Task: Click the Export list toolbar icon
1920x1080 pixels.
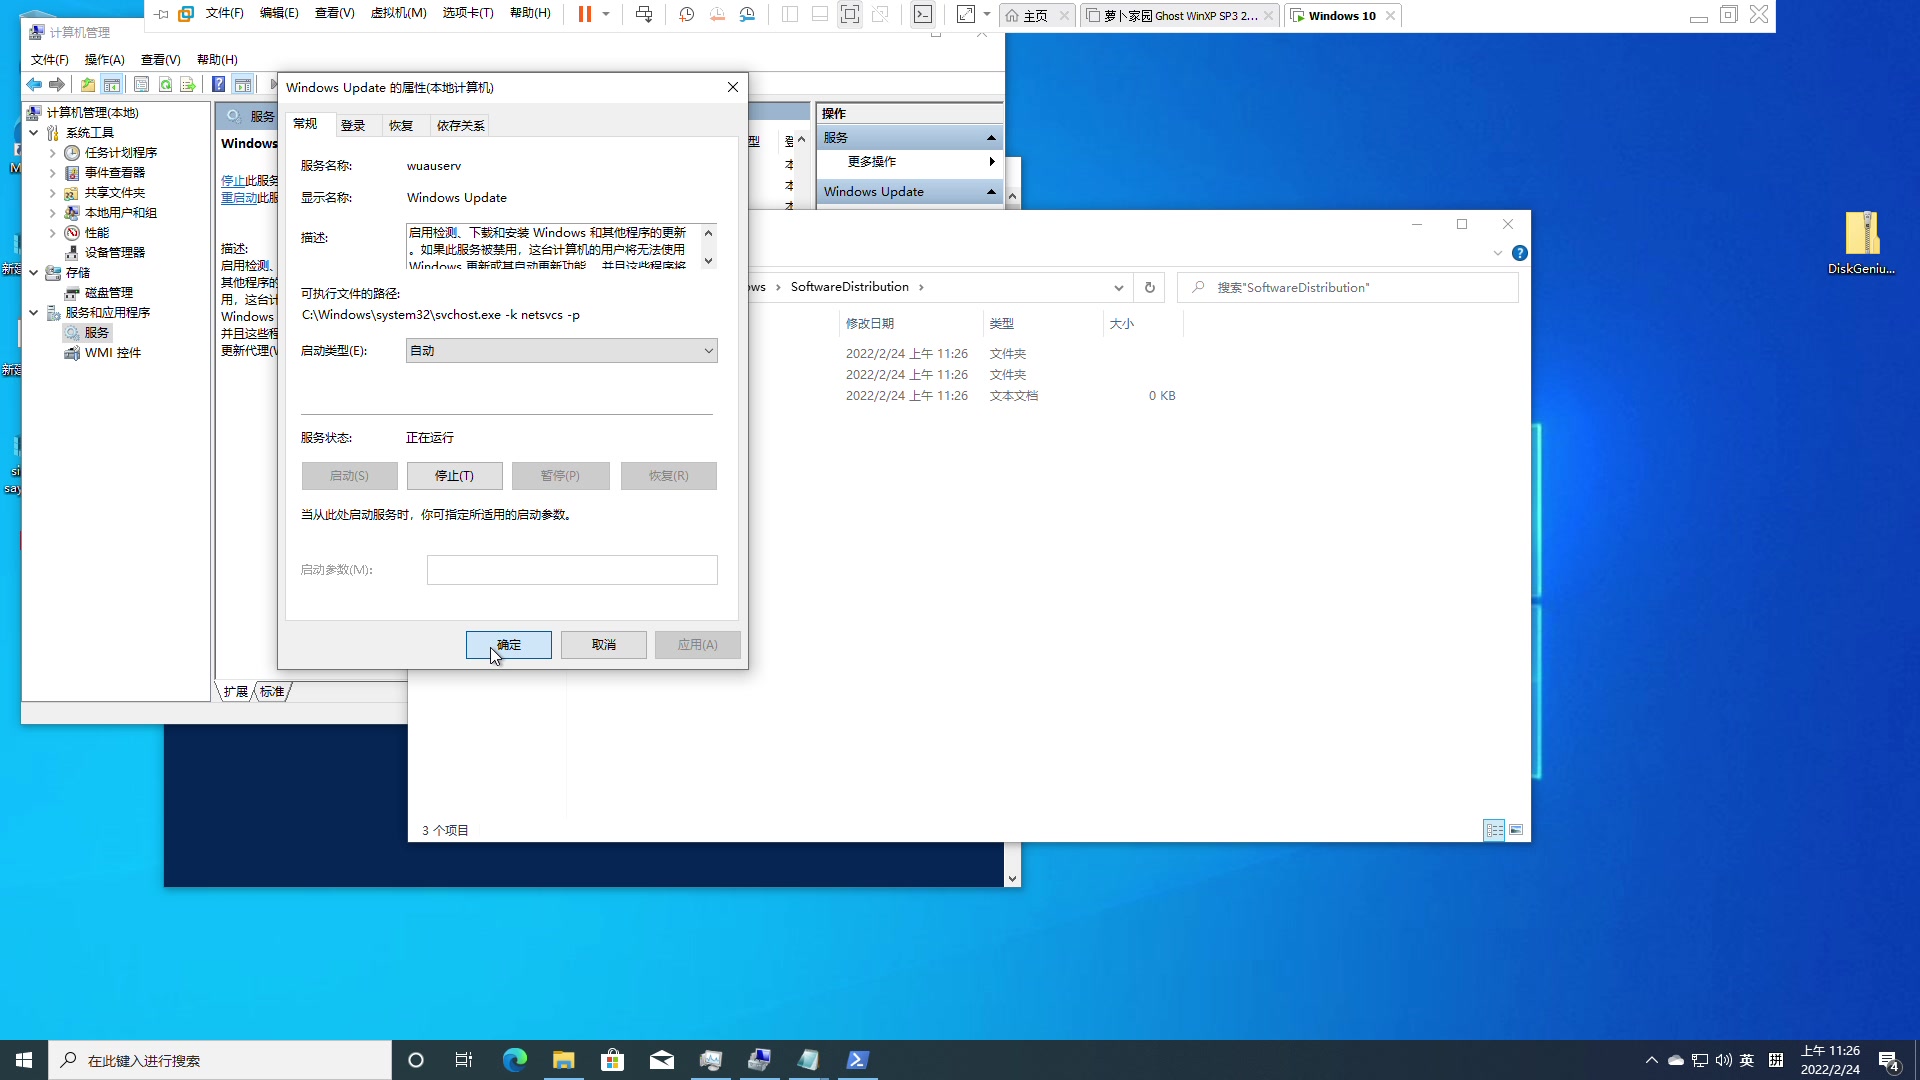Action: 188,85
